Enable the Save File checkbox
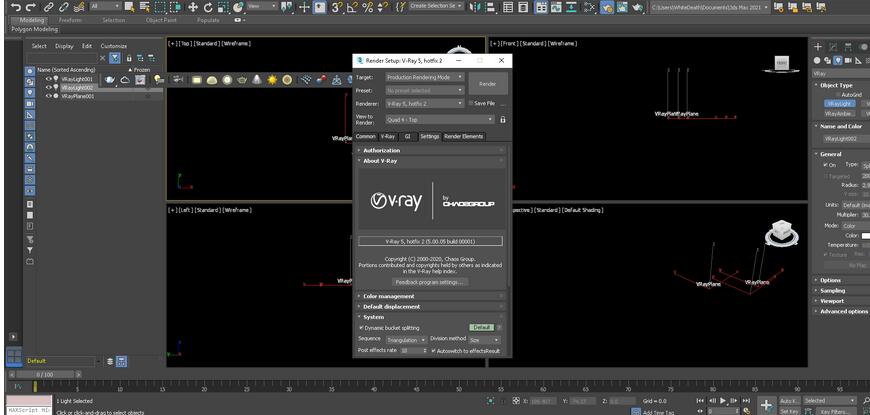870x415 pixels. (x=471, y=103)
